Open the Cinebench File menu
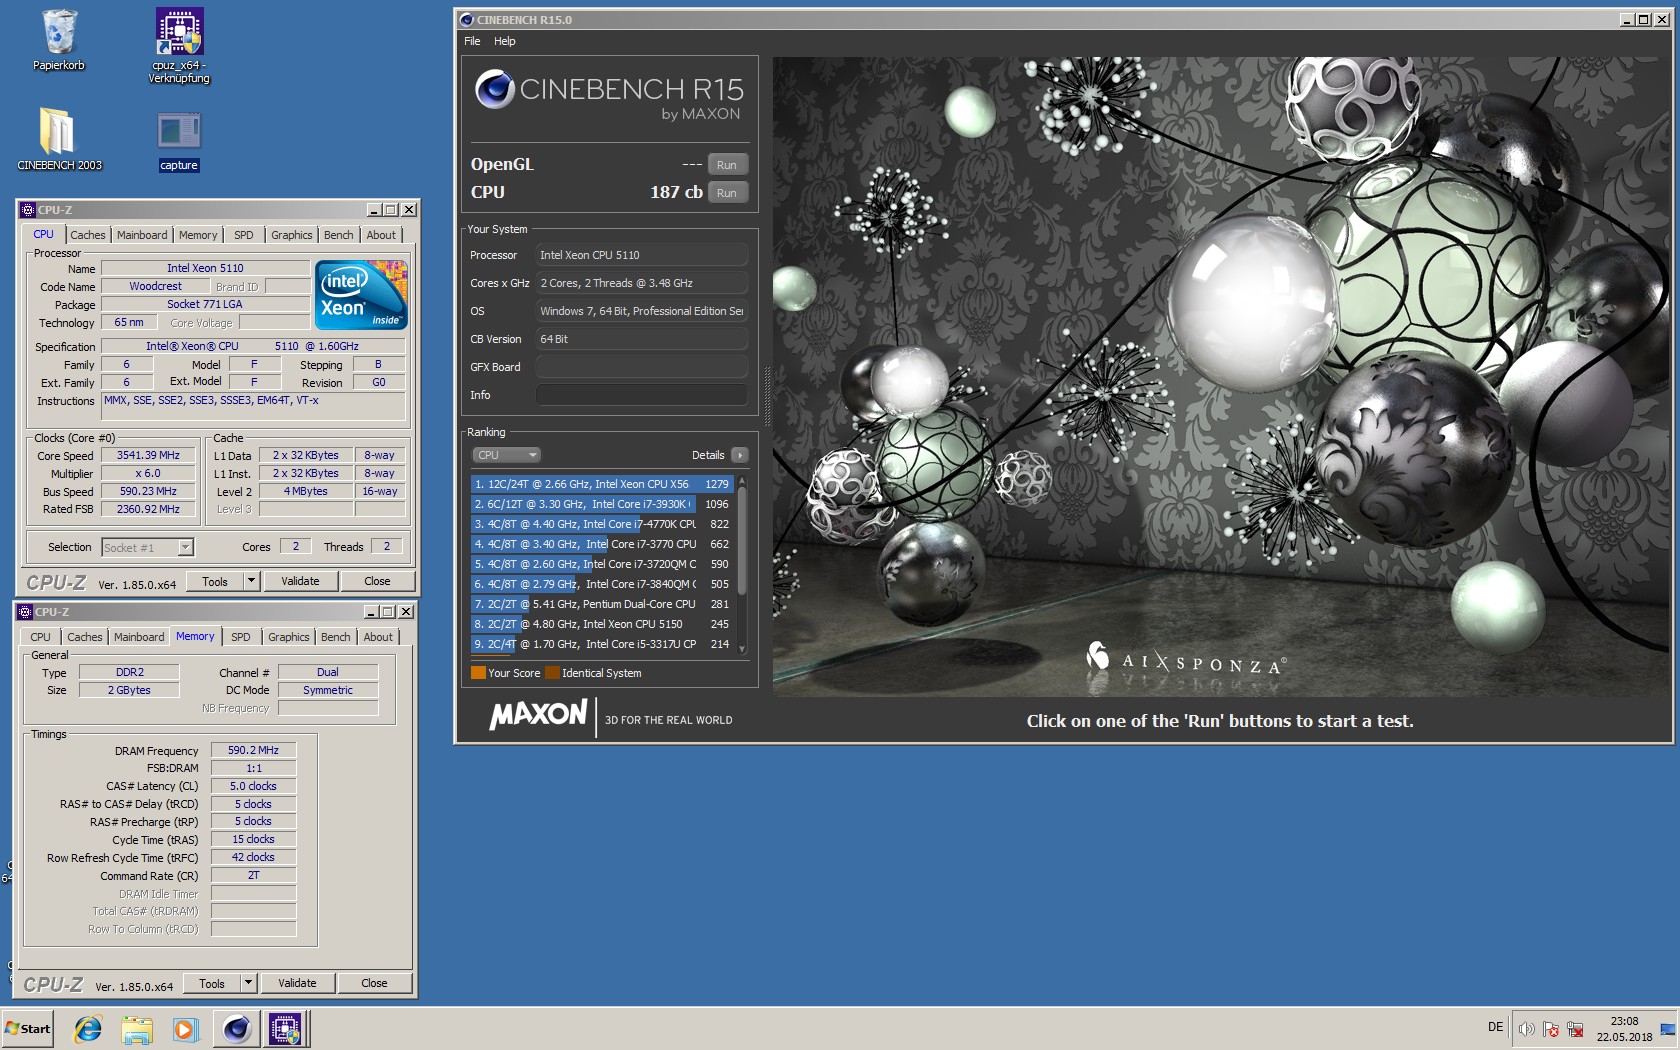The height and width of the screenshot is (1050, 1680). coord(472,41)
